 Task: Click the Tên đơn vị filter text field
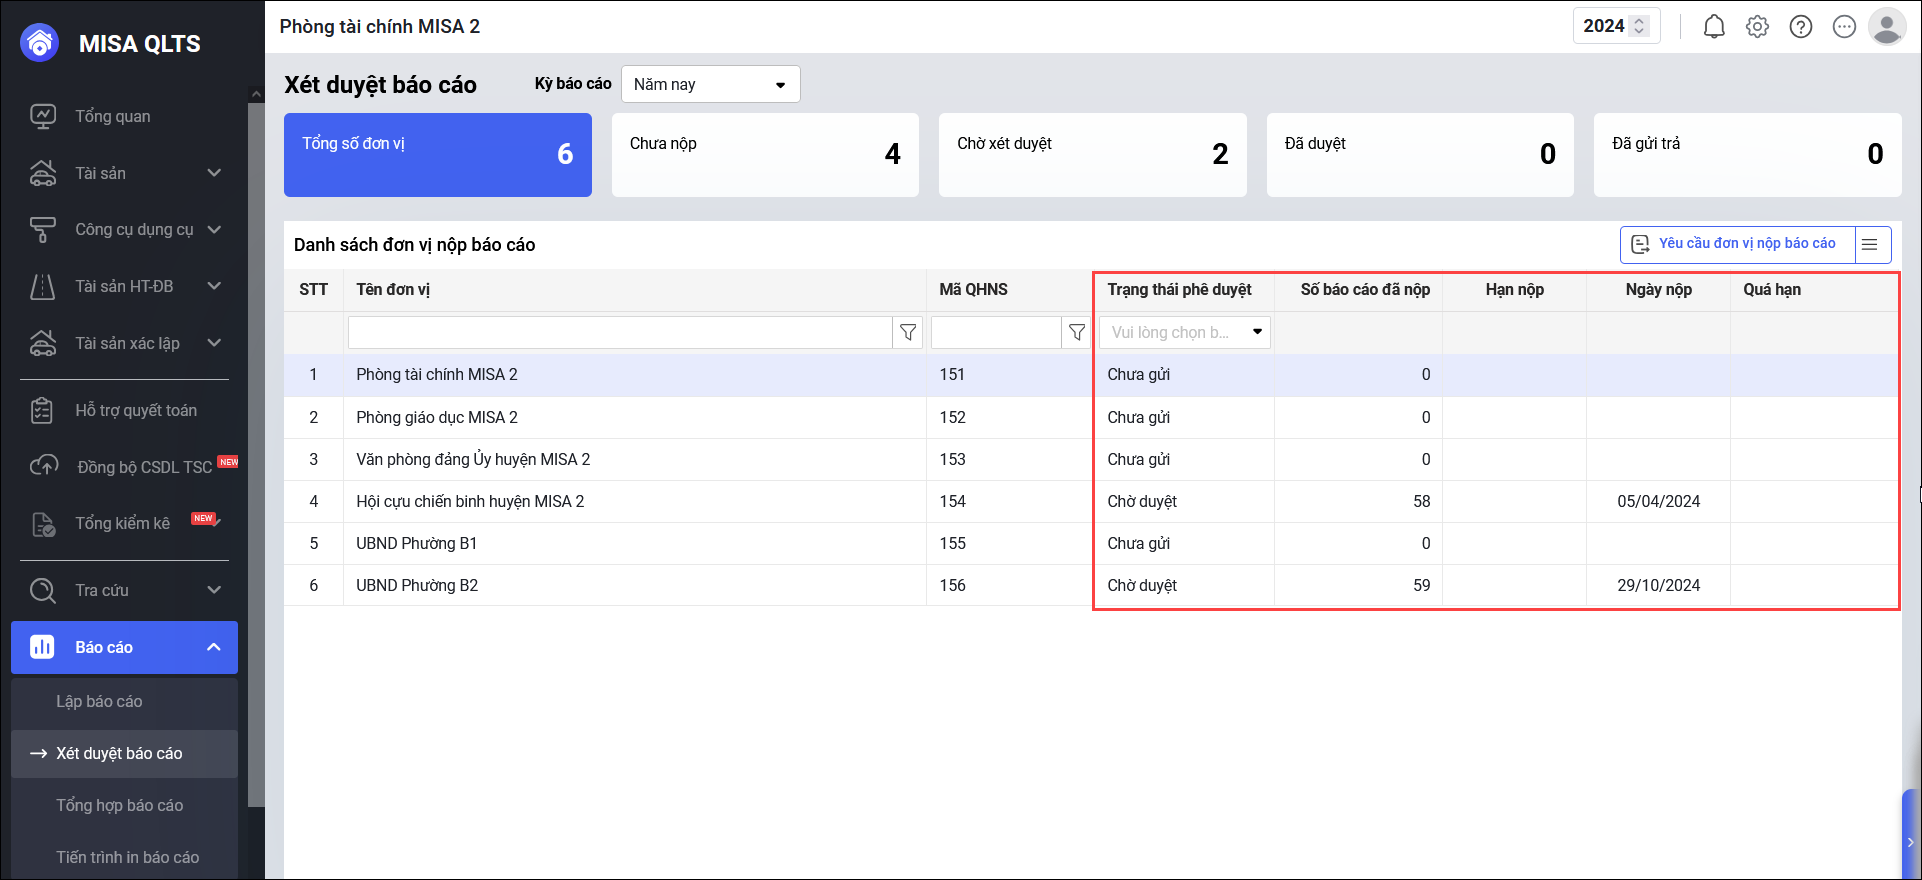pos(620,332)
